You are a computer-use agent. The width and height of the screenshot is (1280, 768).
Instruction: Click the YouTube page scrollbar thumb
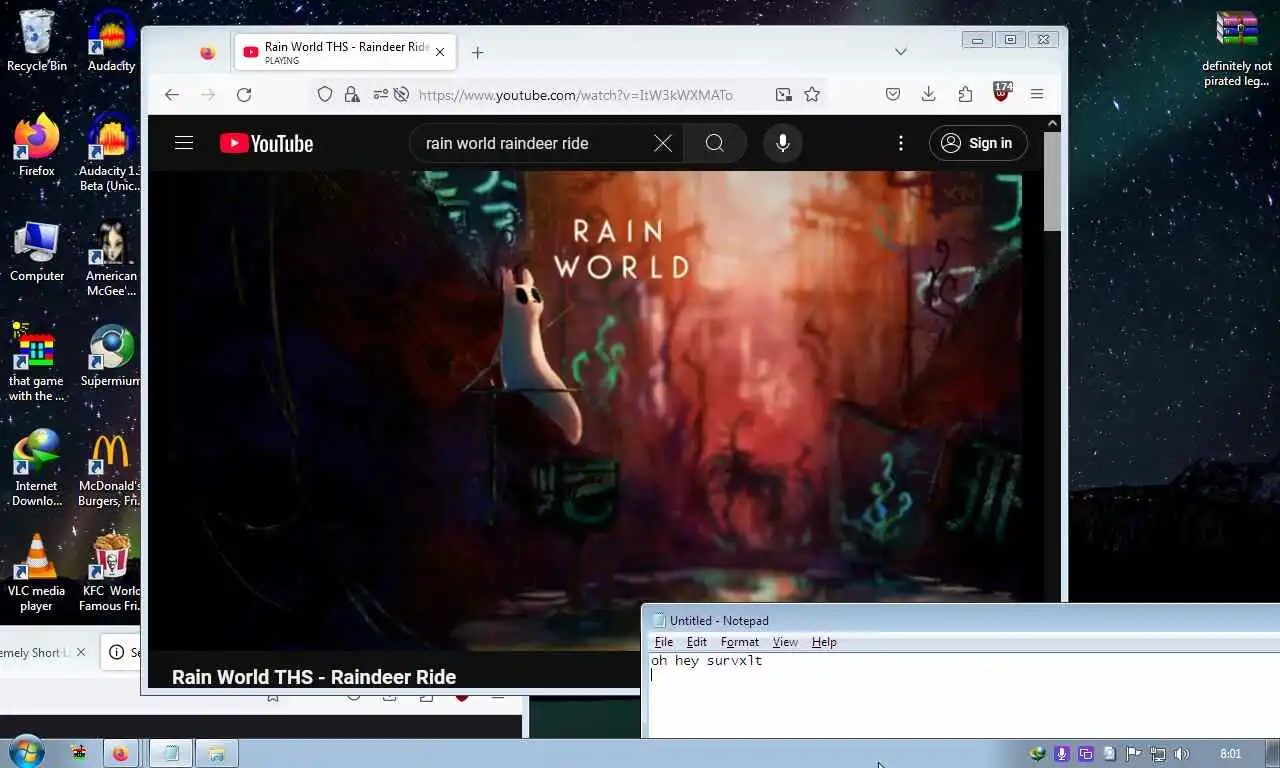pyautogui.click(x=1052, y=183)
